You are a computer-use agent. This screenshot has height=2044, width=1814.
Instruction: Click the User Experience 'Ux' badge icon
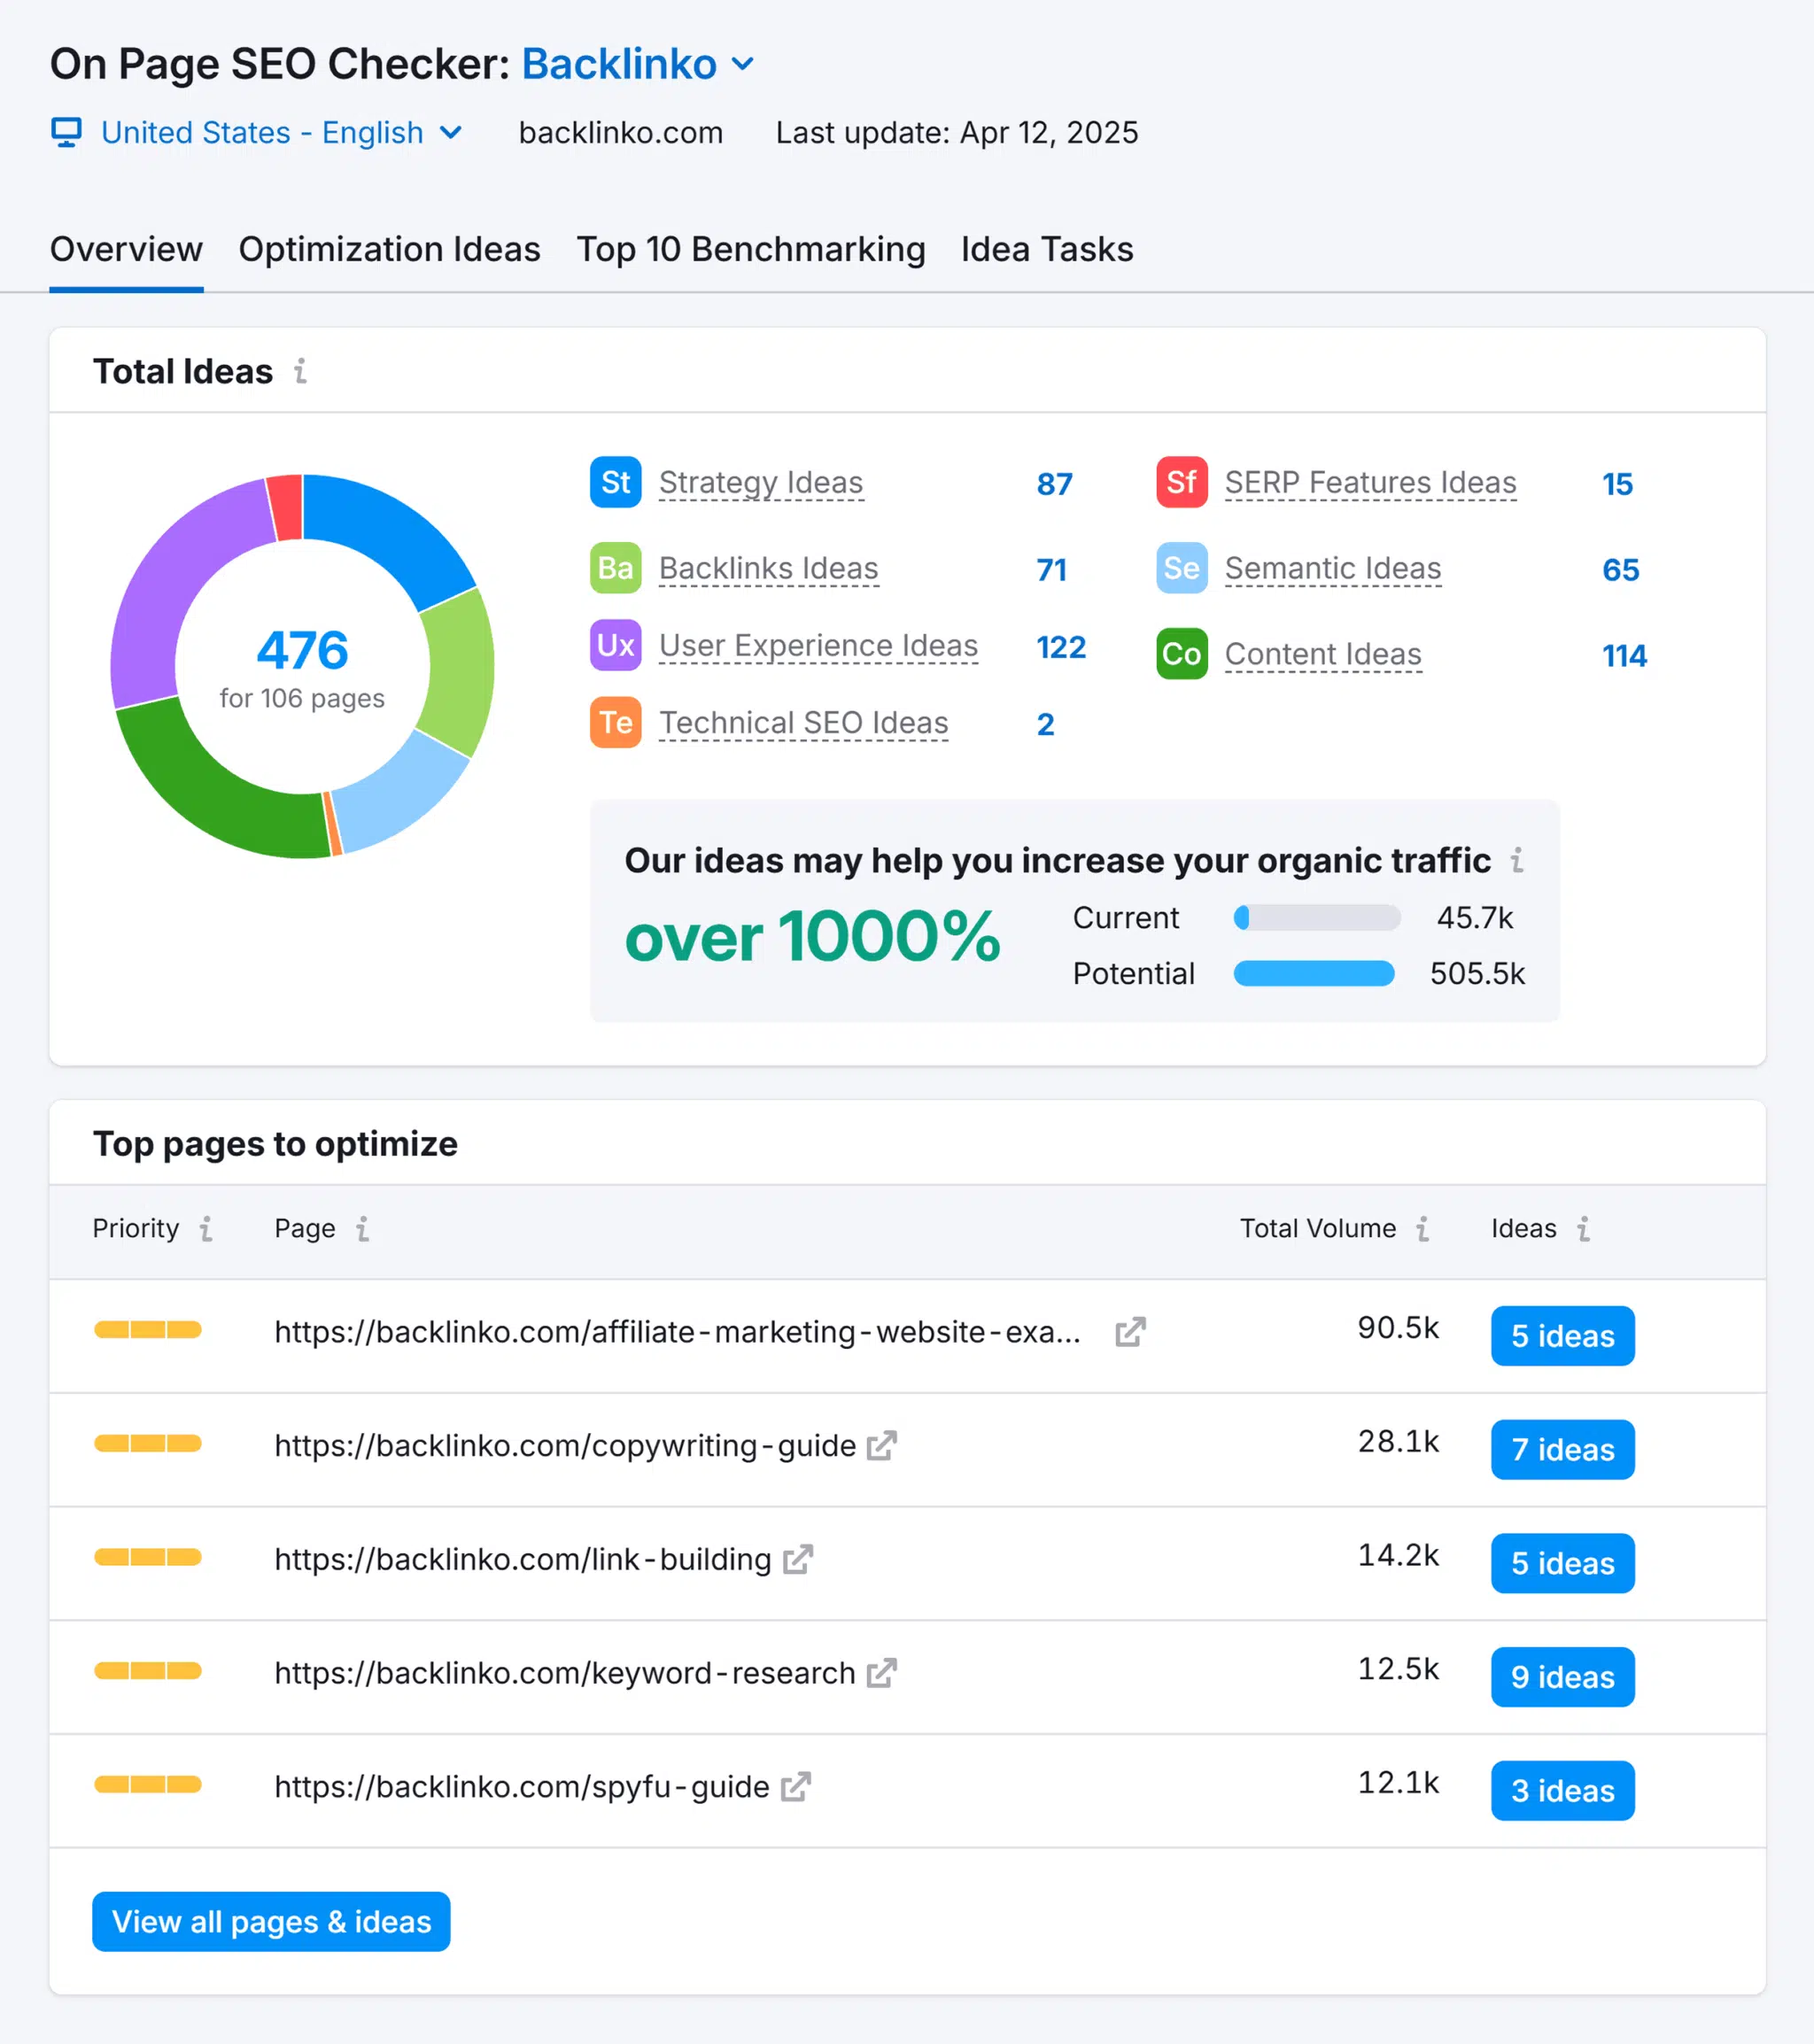coord(615,645)
